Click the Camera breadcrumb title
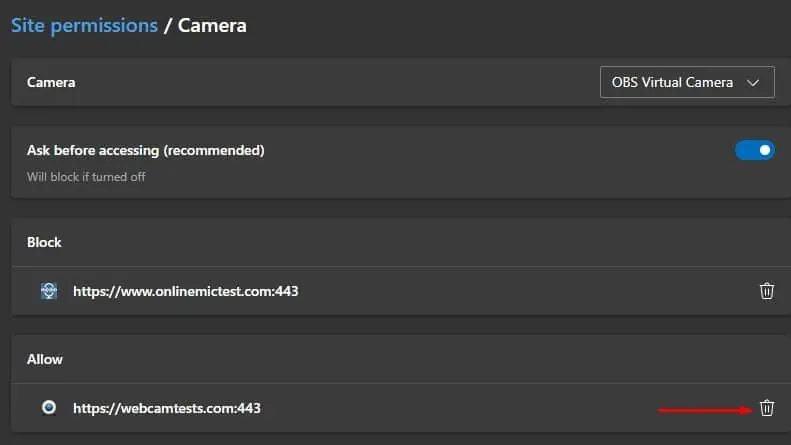 (212, 26)
